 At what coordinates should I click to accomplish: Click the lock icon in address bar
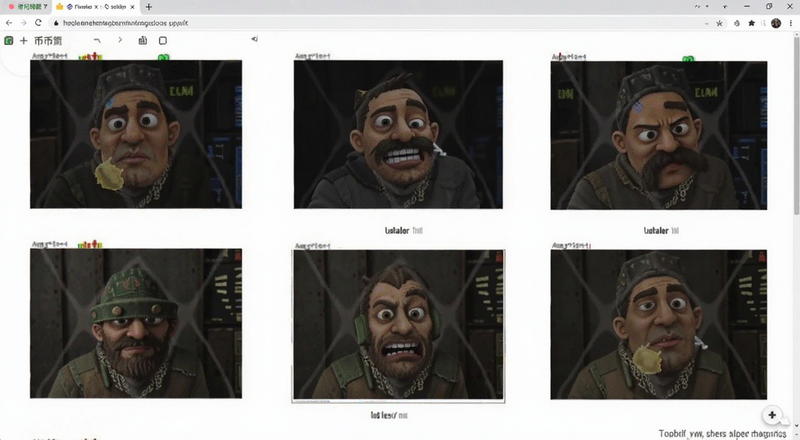(56, 23)
